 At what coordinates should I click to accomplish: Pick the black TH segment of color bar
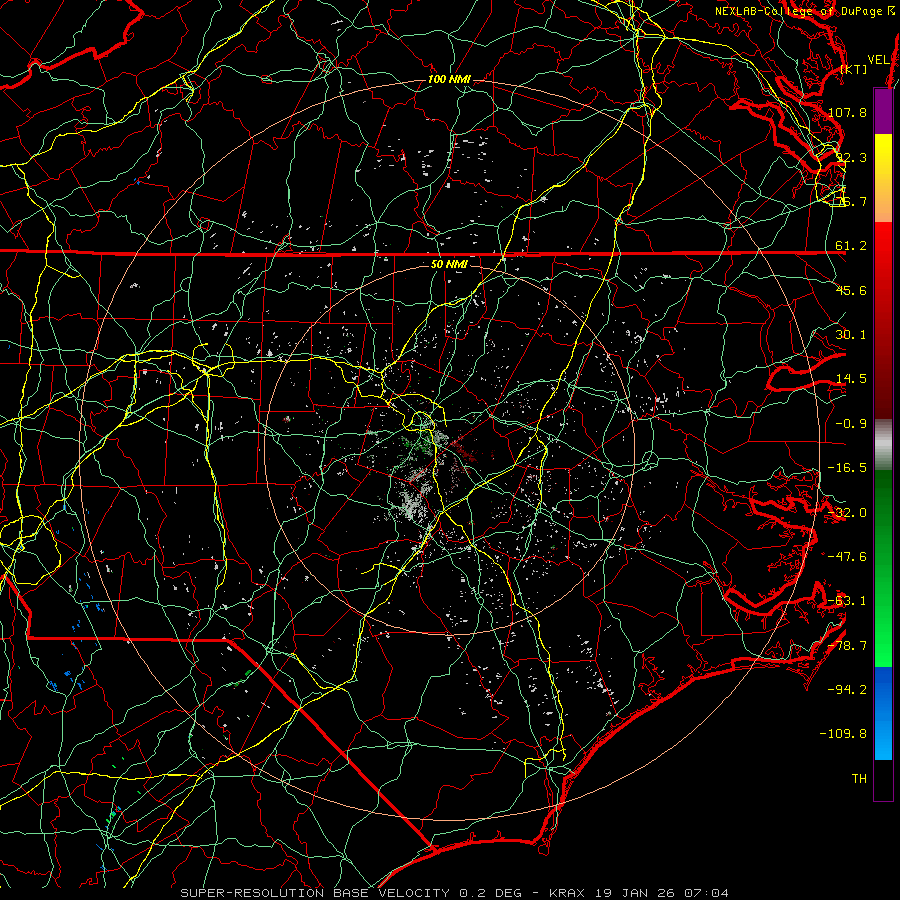click(x=883, y=780)
